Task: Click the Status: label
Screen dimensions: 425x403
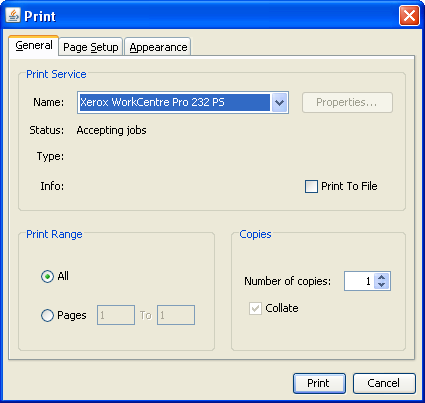Action: 47,130
